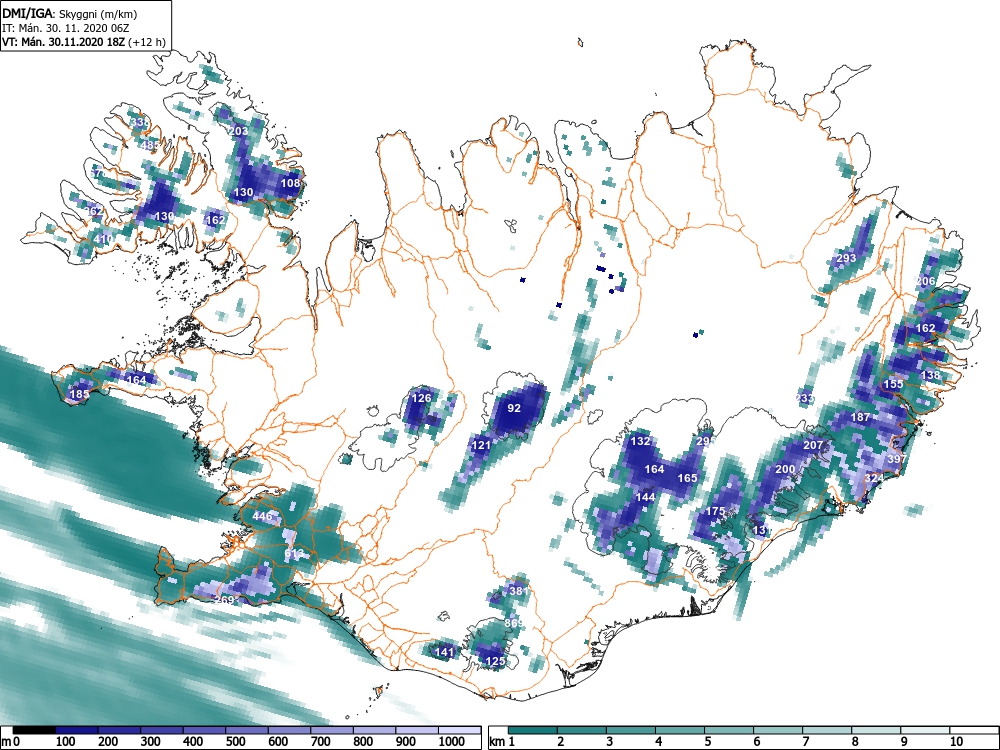Click the '130' visibility label
Image resolution: width=1000 pixels, height=750 pixels.
tap(244, 192)
